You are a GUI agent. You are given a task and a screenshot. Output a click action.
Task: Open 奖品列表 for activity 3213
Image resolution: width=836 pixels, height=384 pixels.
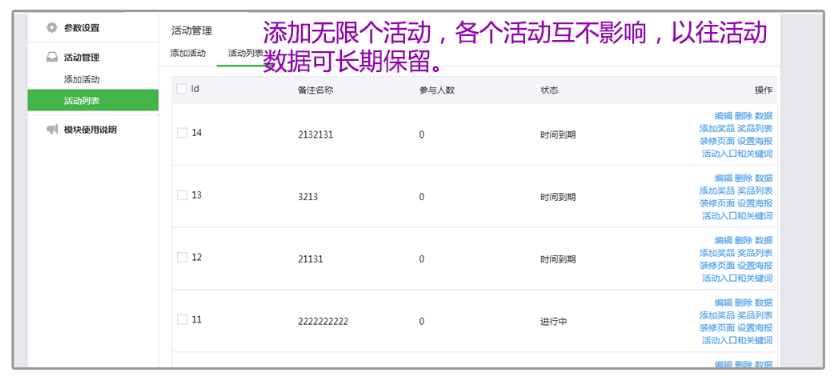point(755,191)
